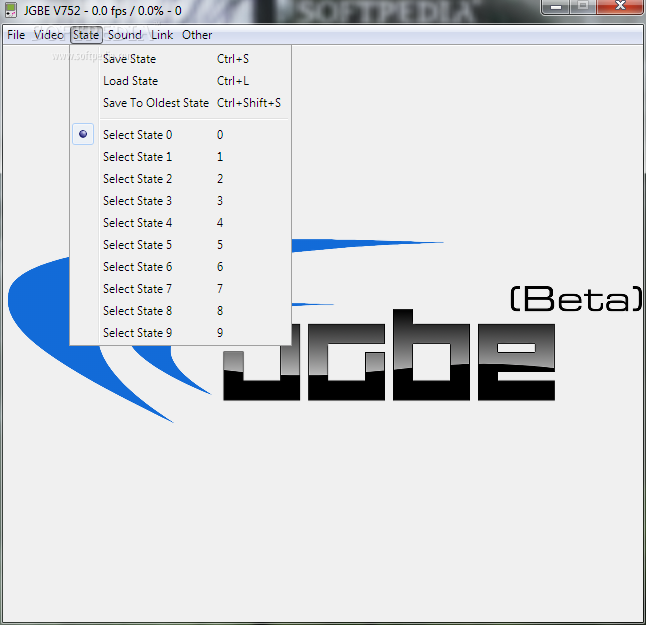Choose Load State from the menu
Image resolution: width=646 pixels, height=625 pixels.
coord(180,81)
